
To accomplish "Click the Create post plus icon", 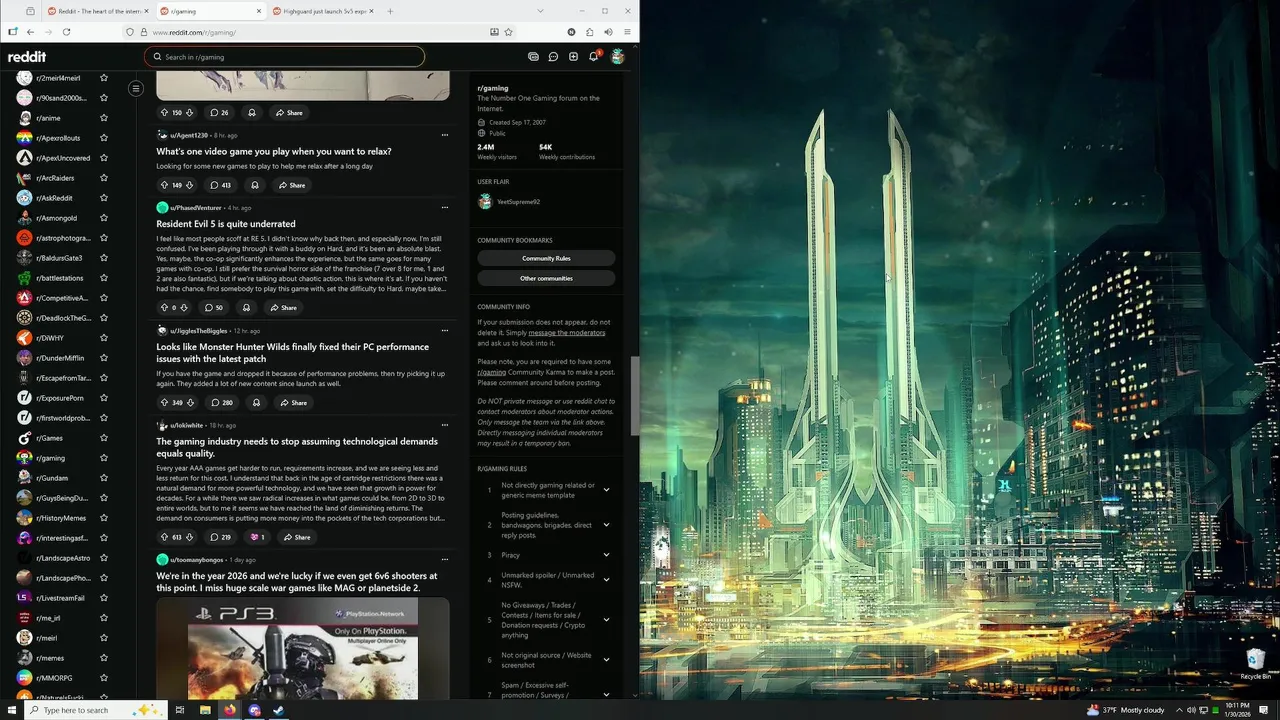I will (573, 57).
